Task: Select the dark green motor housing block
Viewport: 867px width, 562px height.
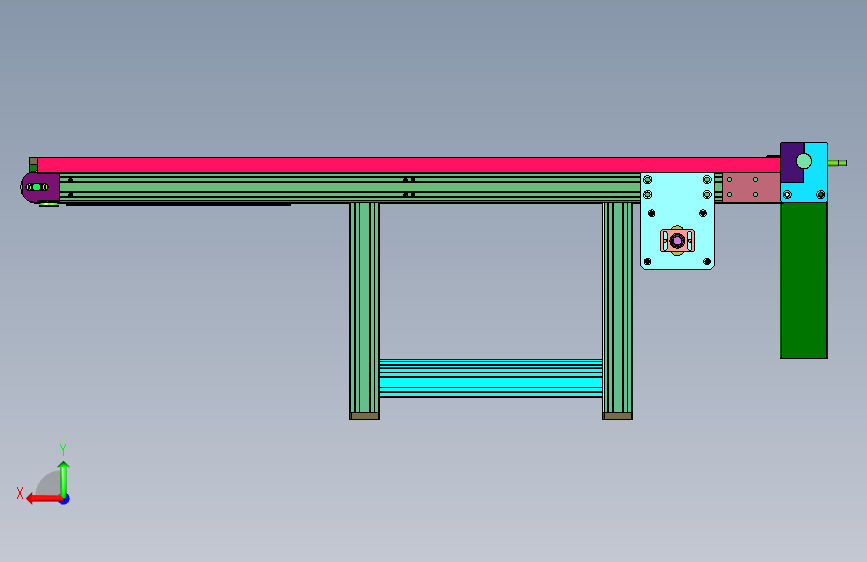Action: pyautogui.click(x=804, y=280)
